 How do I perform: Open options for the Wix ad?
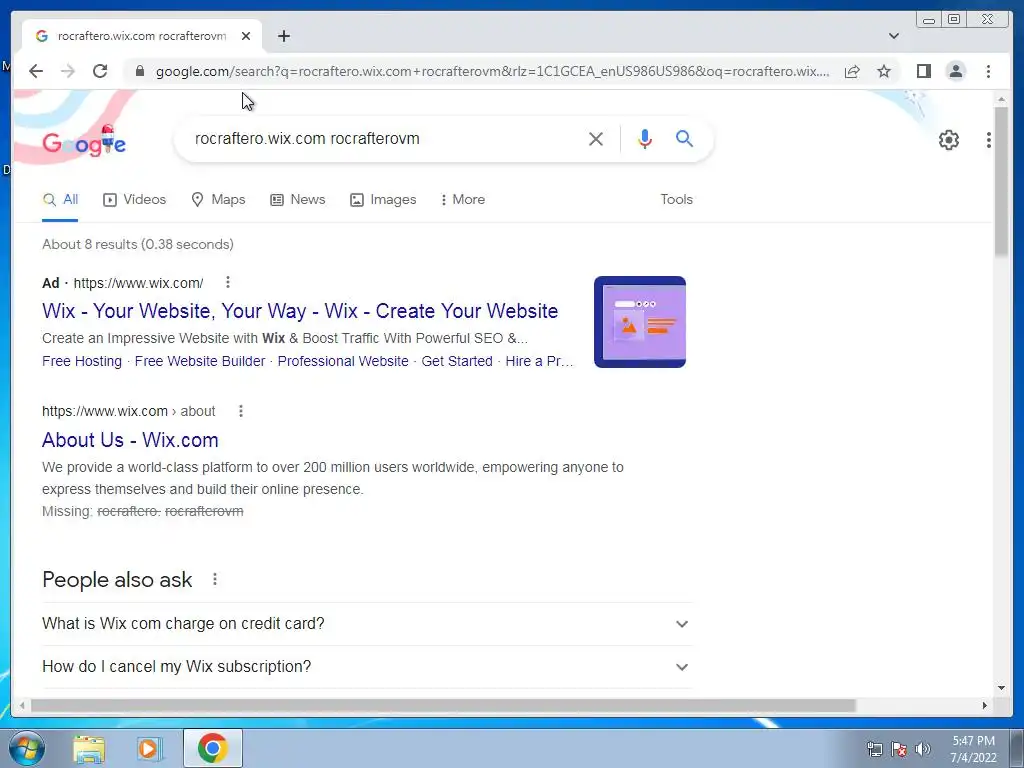(x=227, y=282)
